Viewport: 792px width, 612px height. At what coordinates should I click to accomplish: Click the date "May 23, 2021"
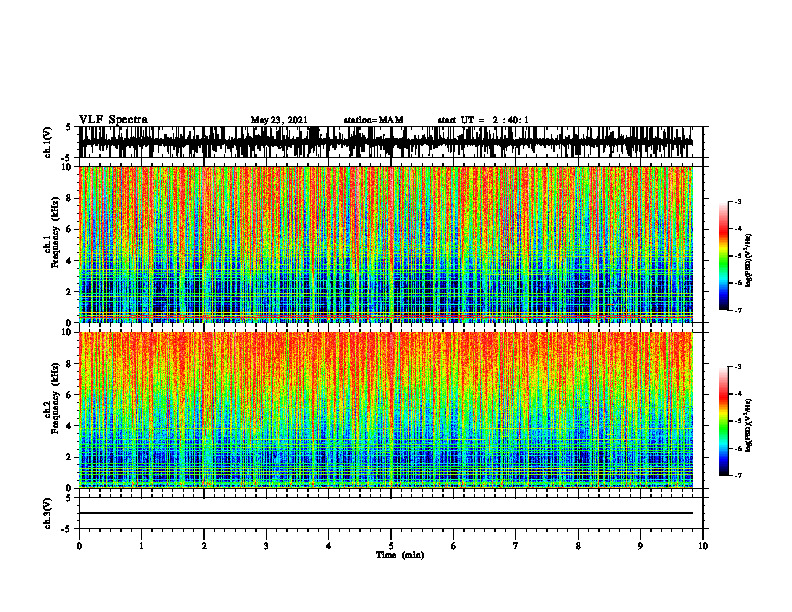tap(279, 120)
